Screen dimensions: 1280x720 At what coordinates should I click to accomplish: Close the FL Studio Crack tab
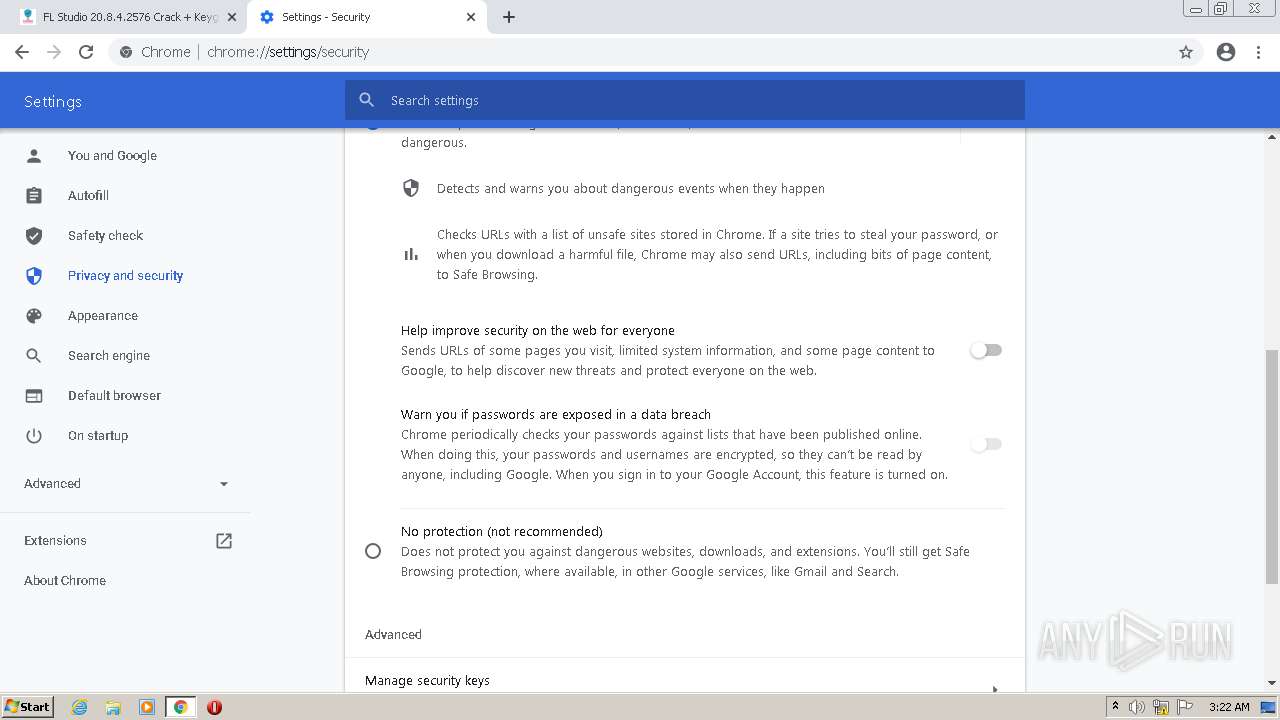coord(231,17)
